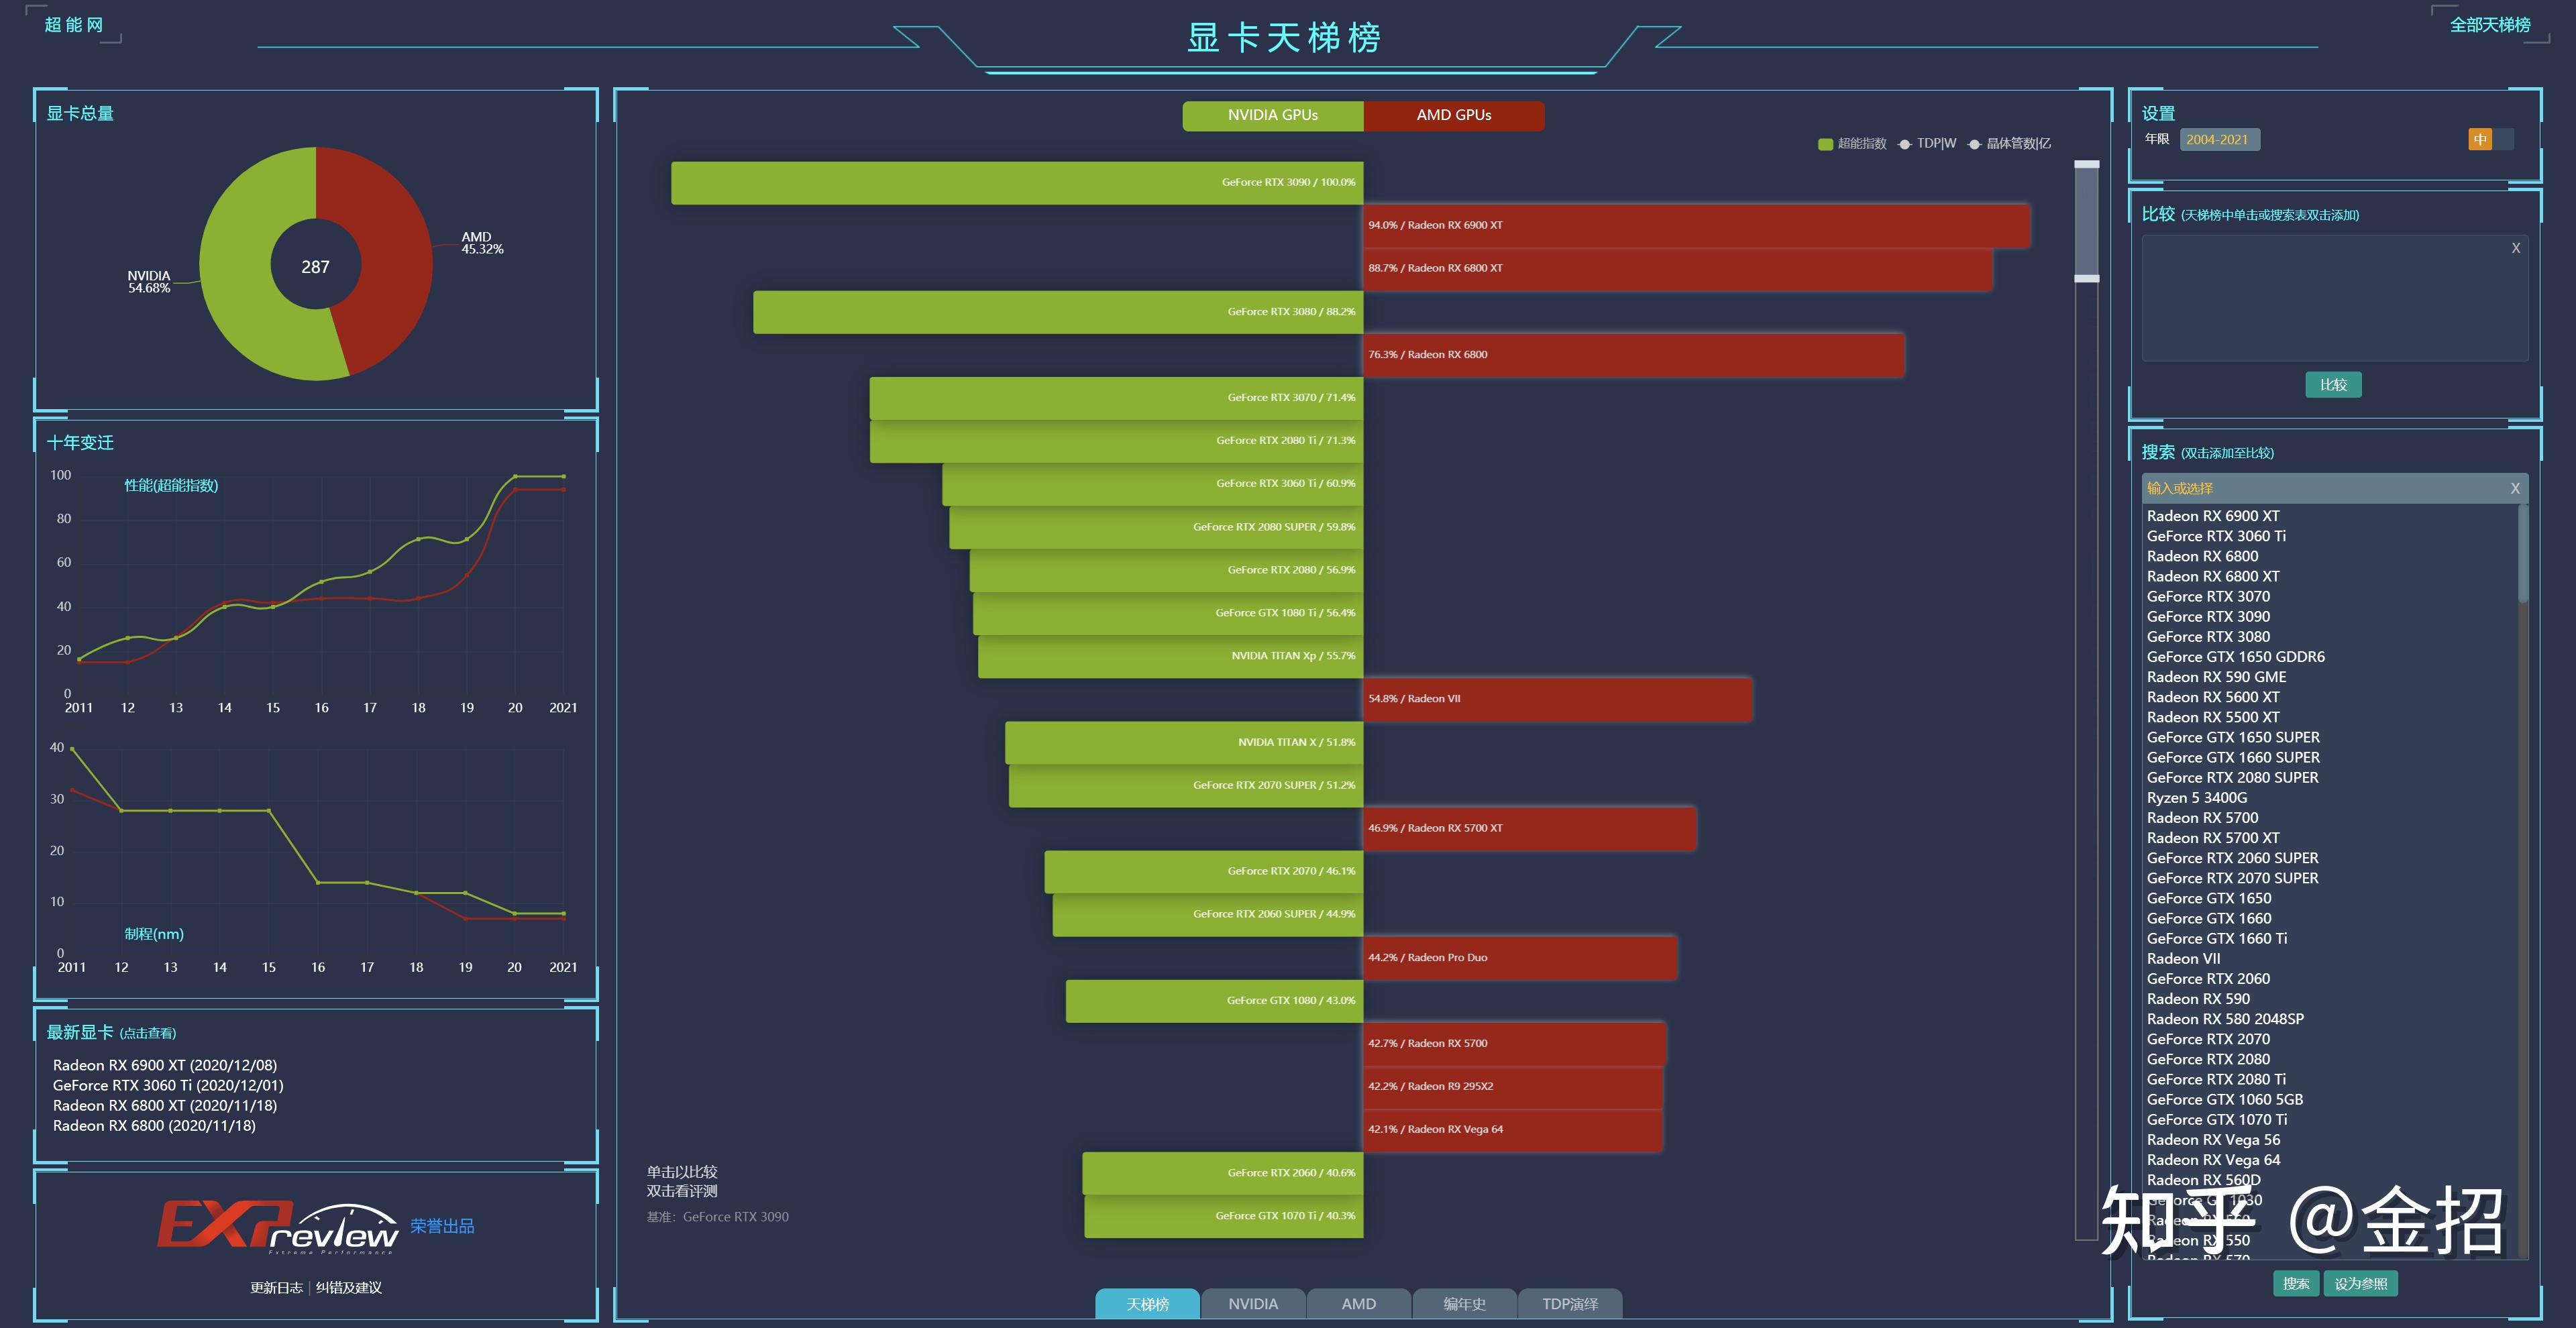Open latest card Radeon RX 6800 XT (2020/11/18)

pos(165,1106)
